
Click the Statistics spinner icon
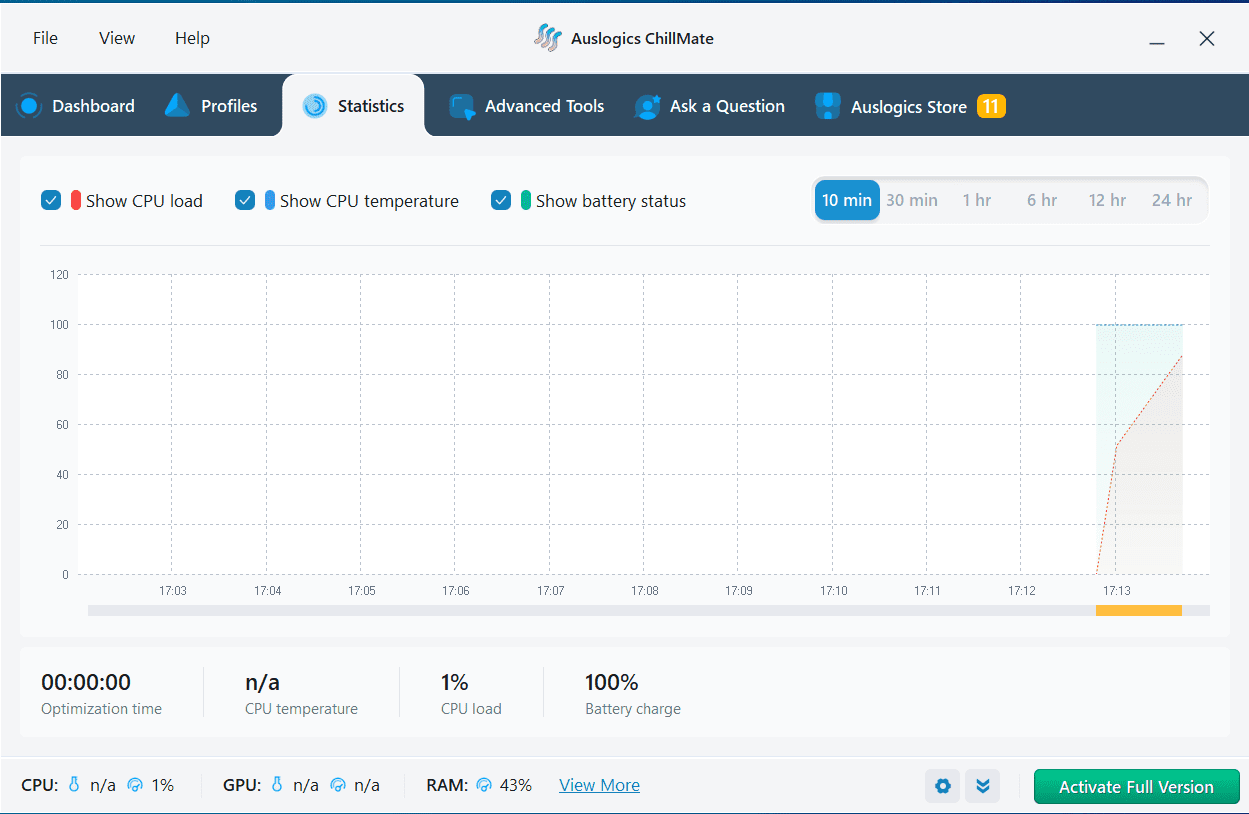click(315, 105)
